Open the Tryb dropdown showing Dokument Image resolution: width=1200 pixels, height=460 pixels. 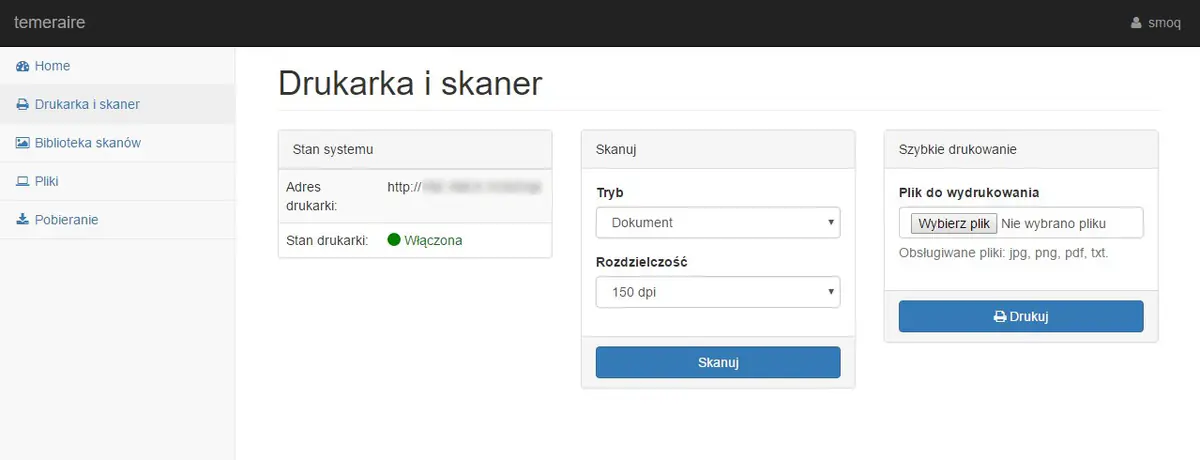click(x=718, y=222)
